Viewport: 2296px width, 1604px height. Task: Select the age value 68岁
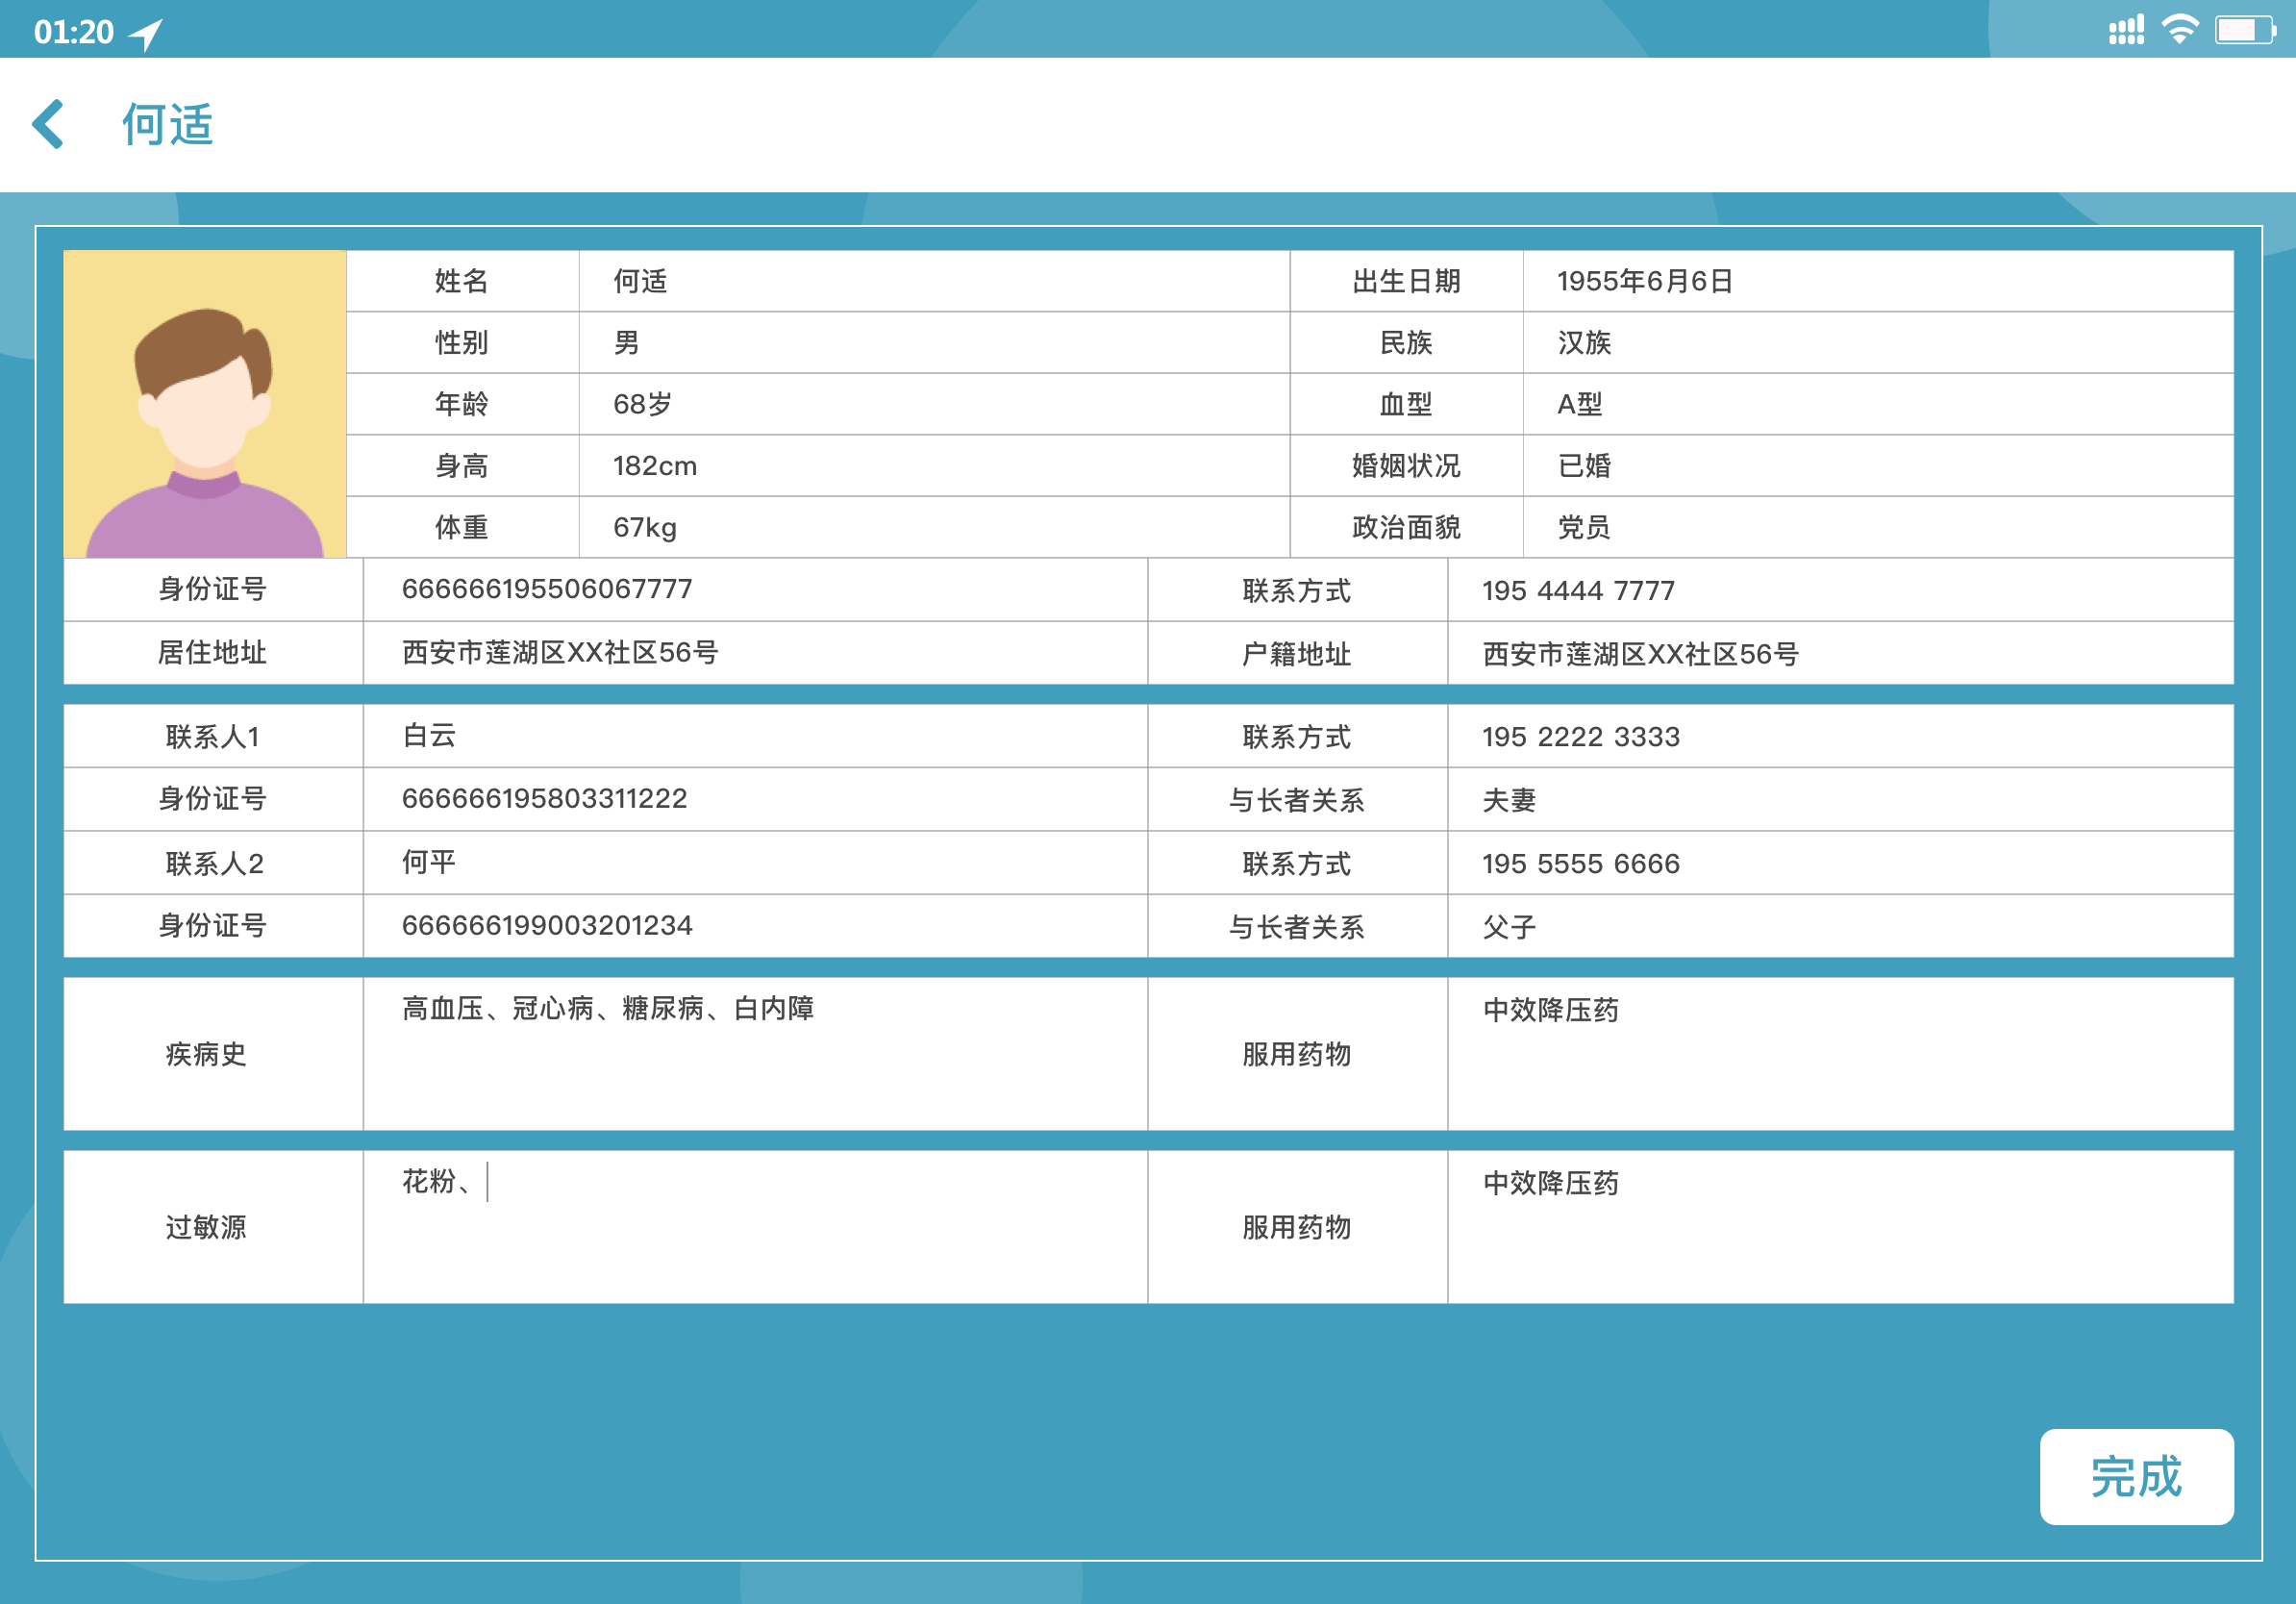tap(642, 404)
